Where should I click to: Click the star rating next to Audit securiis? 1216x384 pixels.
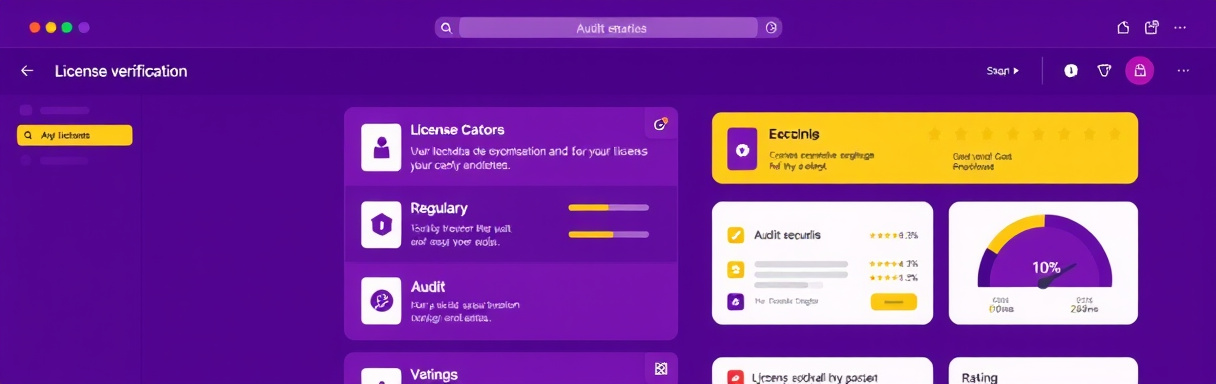coord(894,236)
